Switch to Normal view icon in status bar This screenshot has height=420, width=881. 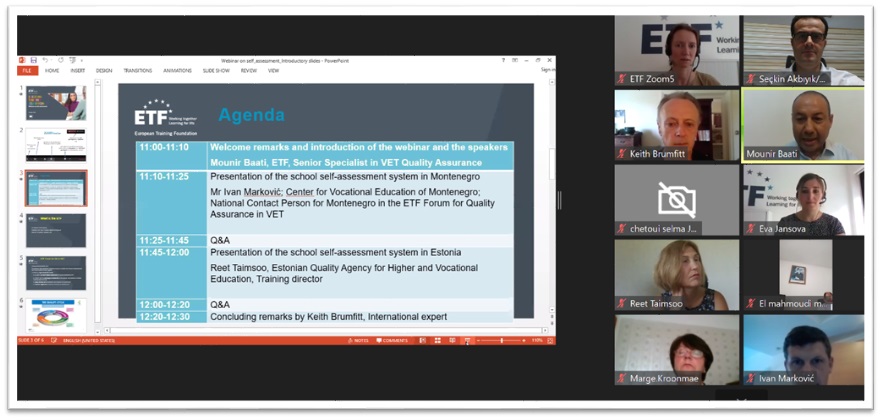[423, 340]
